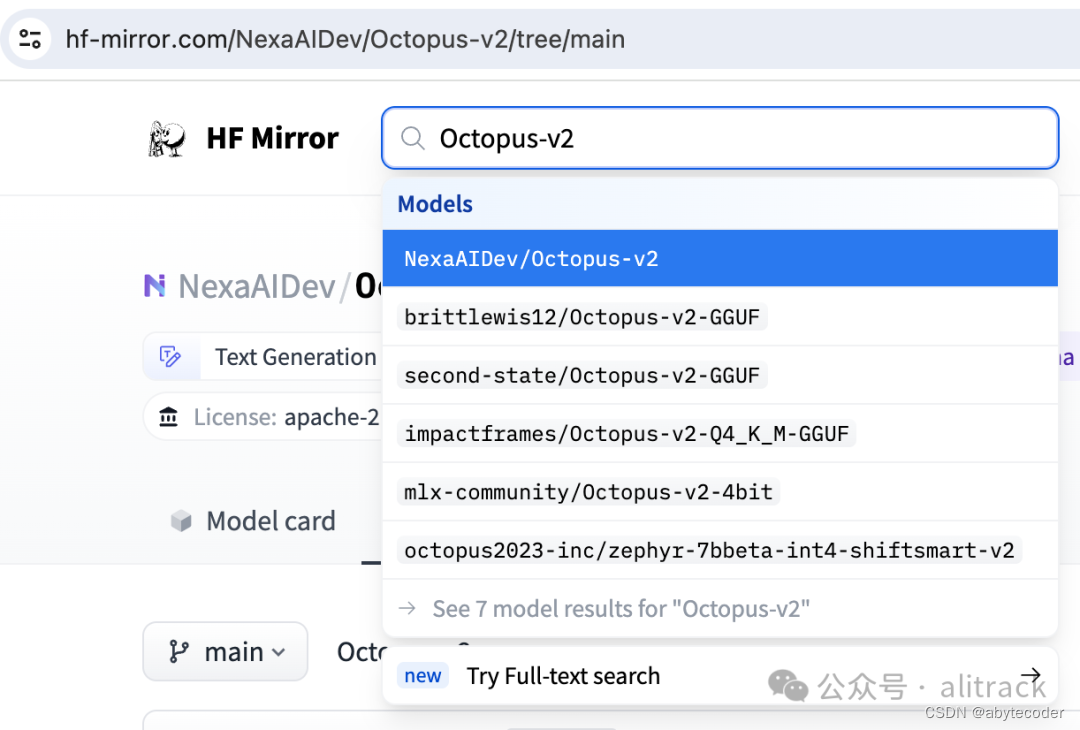The height and width of the screenshot is (730, 1080).
Task: Click the magnifier icon in search box
Action: point(413,138)
